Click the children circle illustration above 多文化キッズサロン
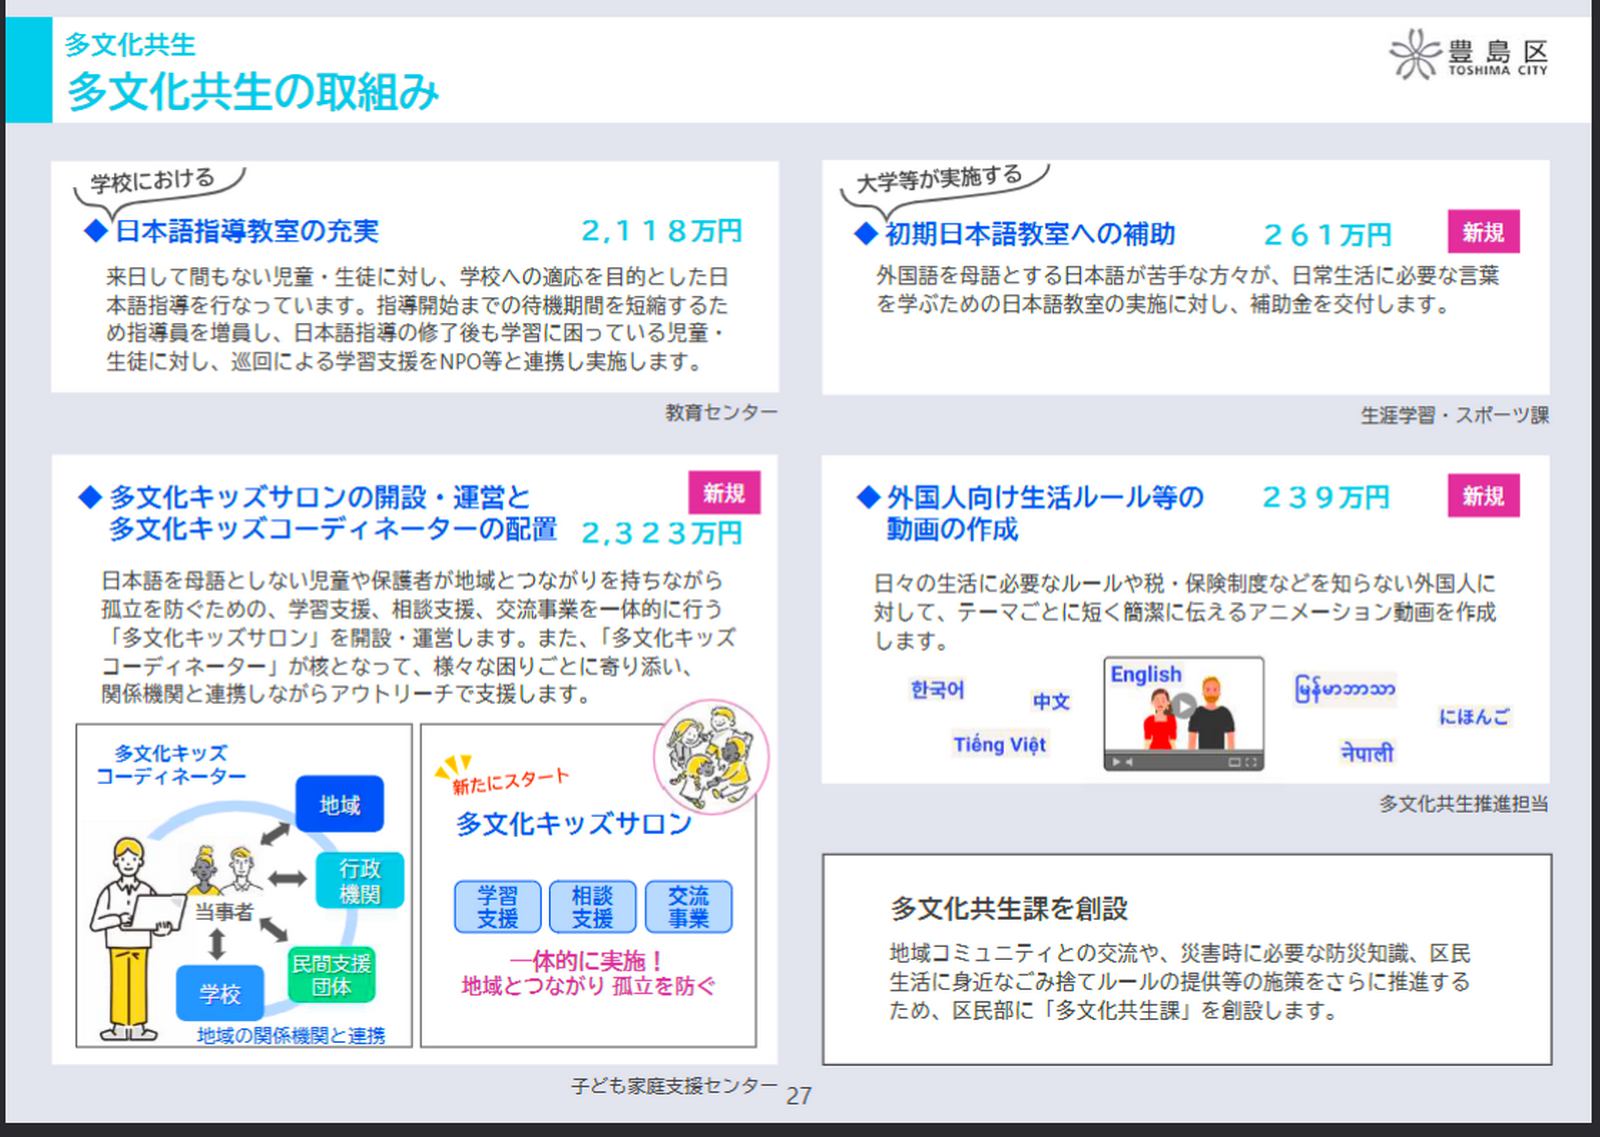Image resolution: width=1600 pixels, height=1137 pixels. 710,756
